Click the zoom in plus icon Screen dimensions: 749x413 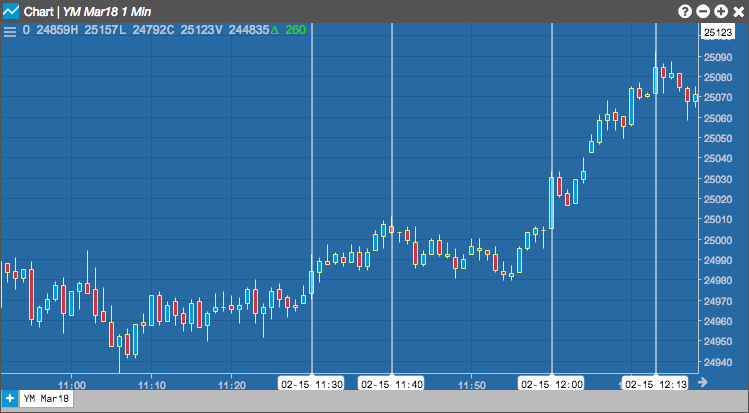coord(721,11)
